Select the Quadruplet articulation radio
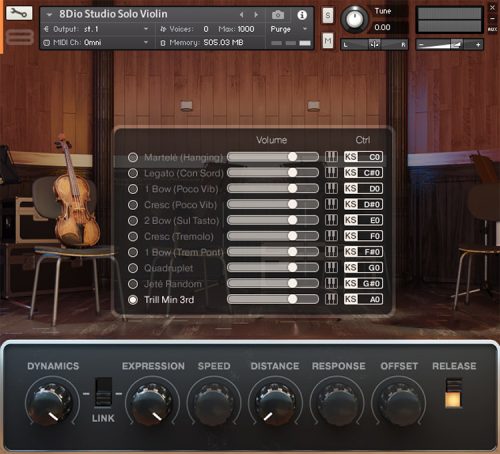500x454 pixels. (x=133, y=268)
